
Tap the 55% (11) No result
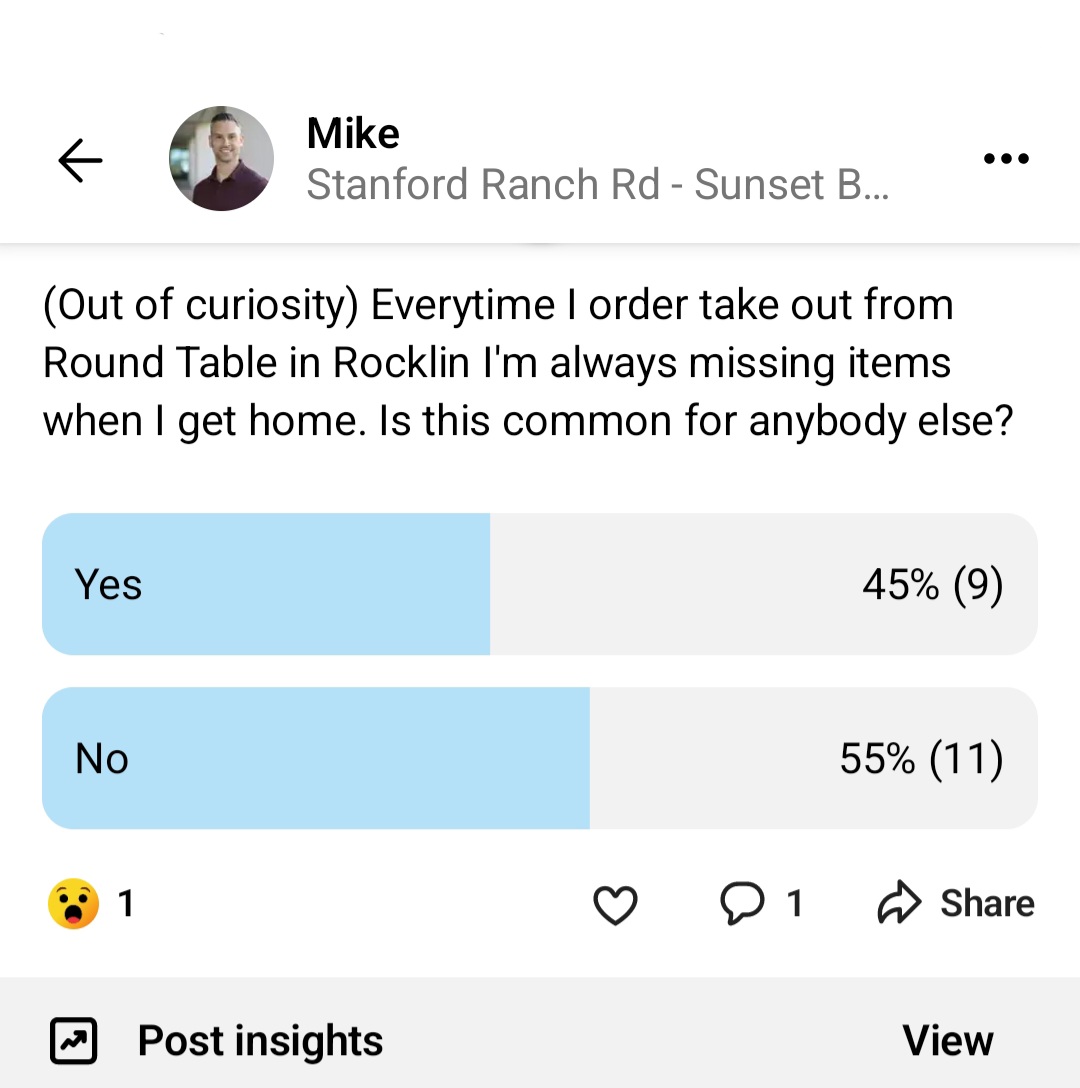tap(921, 759)
